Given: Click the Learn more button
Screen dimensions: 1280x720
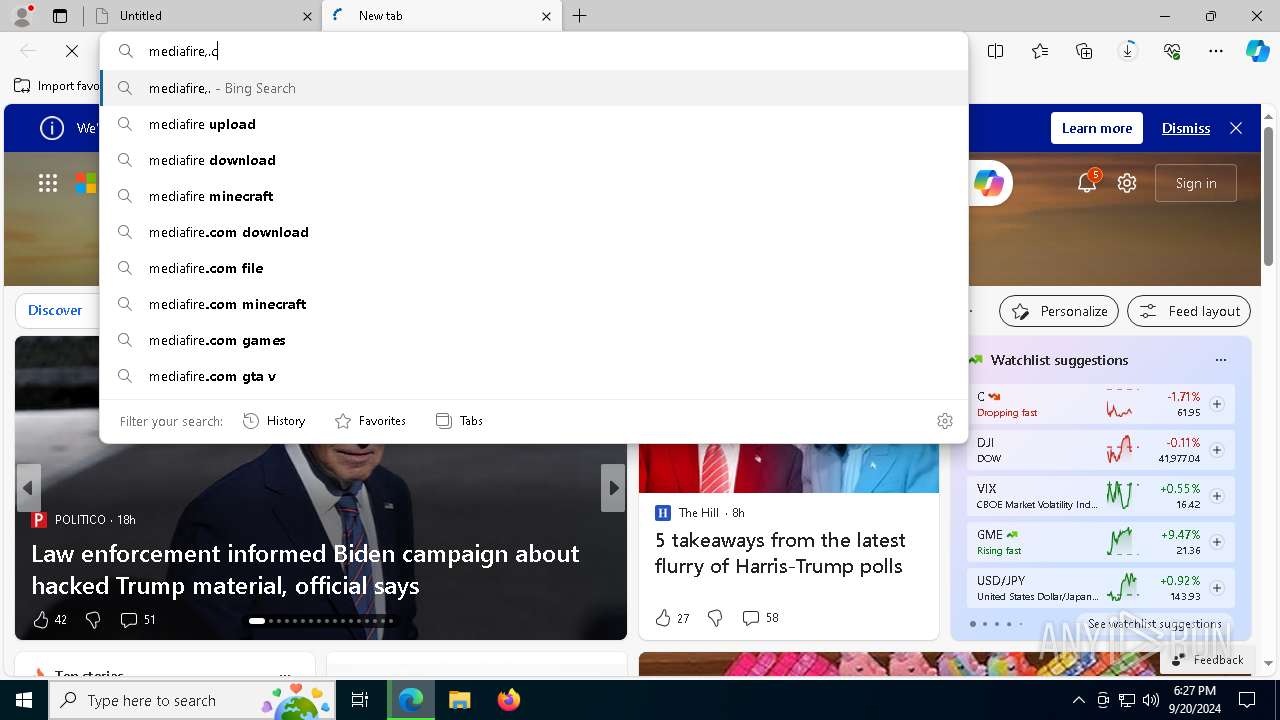Looking at the screenshot, I should (1097, 128).
